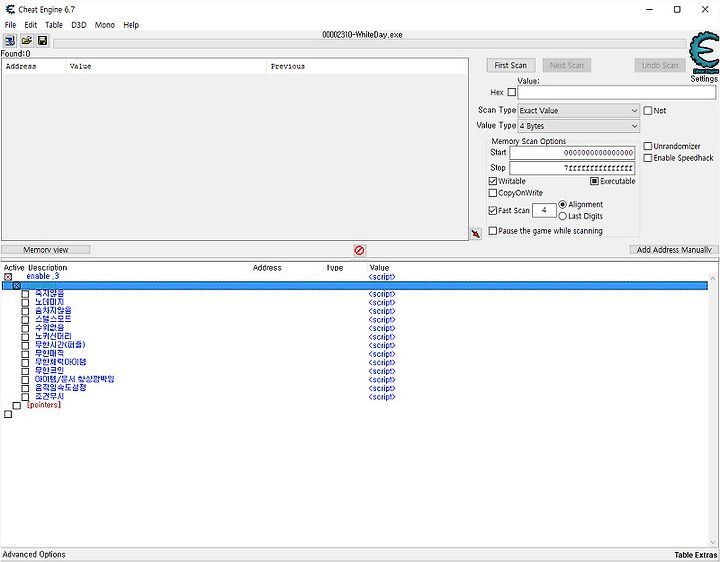This screenshot has width=720, height=562.
Task: Click the 움직임속도설정 entry description
Action: click(61, 388)
